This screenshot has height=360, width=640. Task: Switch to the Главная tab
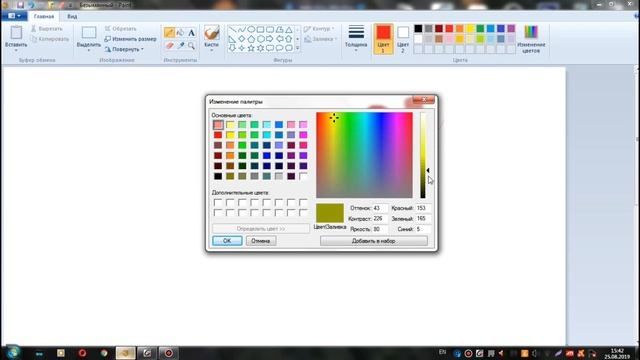click(44, 16)
